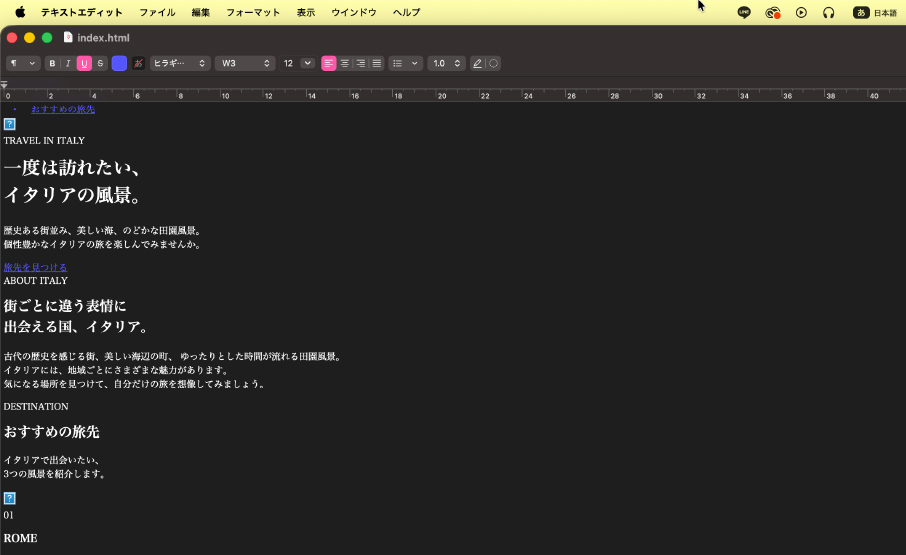Click the line 歴史ある街並み、美しい海
The height and width of the screenshot is (555, 906).
coord(102,231)
